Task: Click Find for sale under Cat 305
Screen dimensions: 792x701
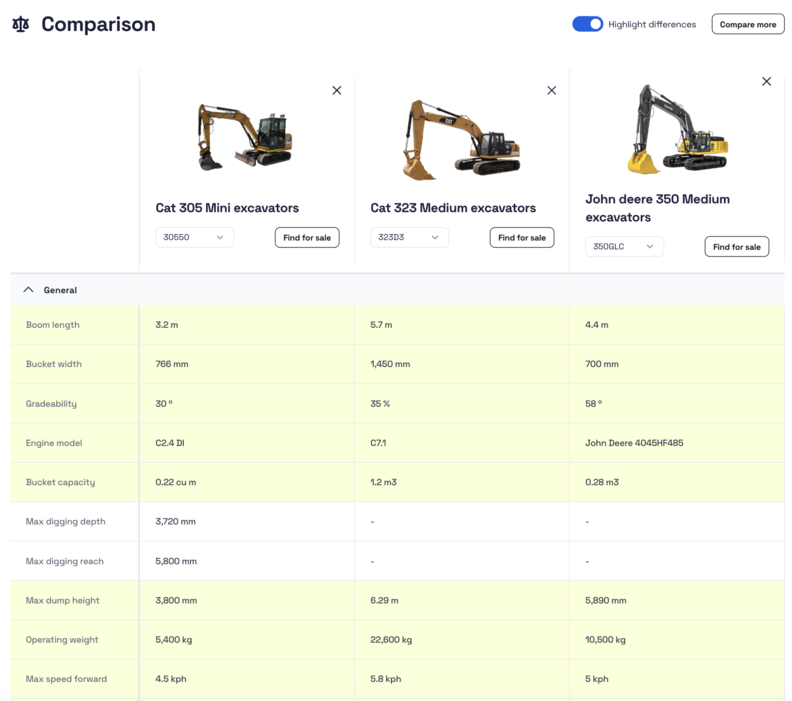Action: pos(307,237)
